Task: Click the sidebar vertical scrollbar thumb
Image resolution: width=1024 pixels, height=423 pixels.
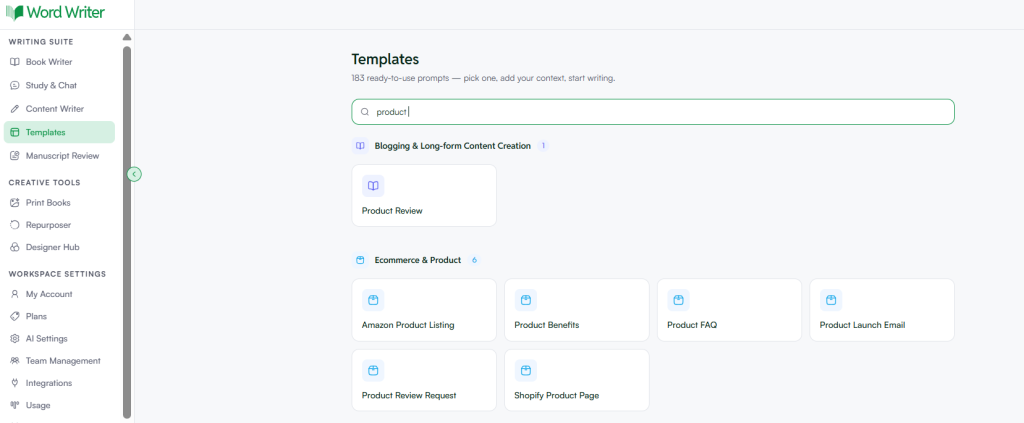Action: pyautogui.click(x=127, y=232)
